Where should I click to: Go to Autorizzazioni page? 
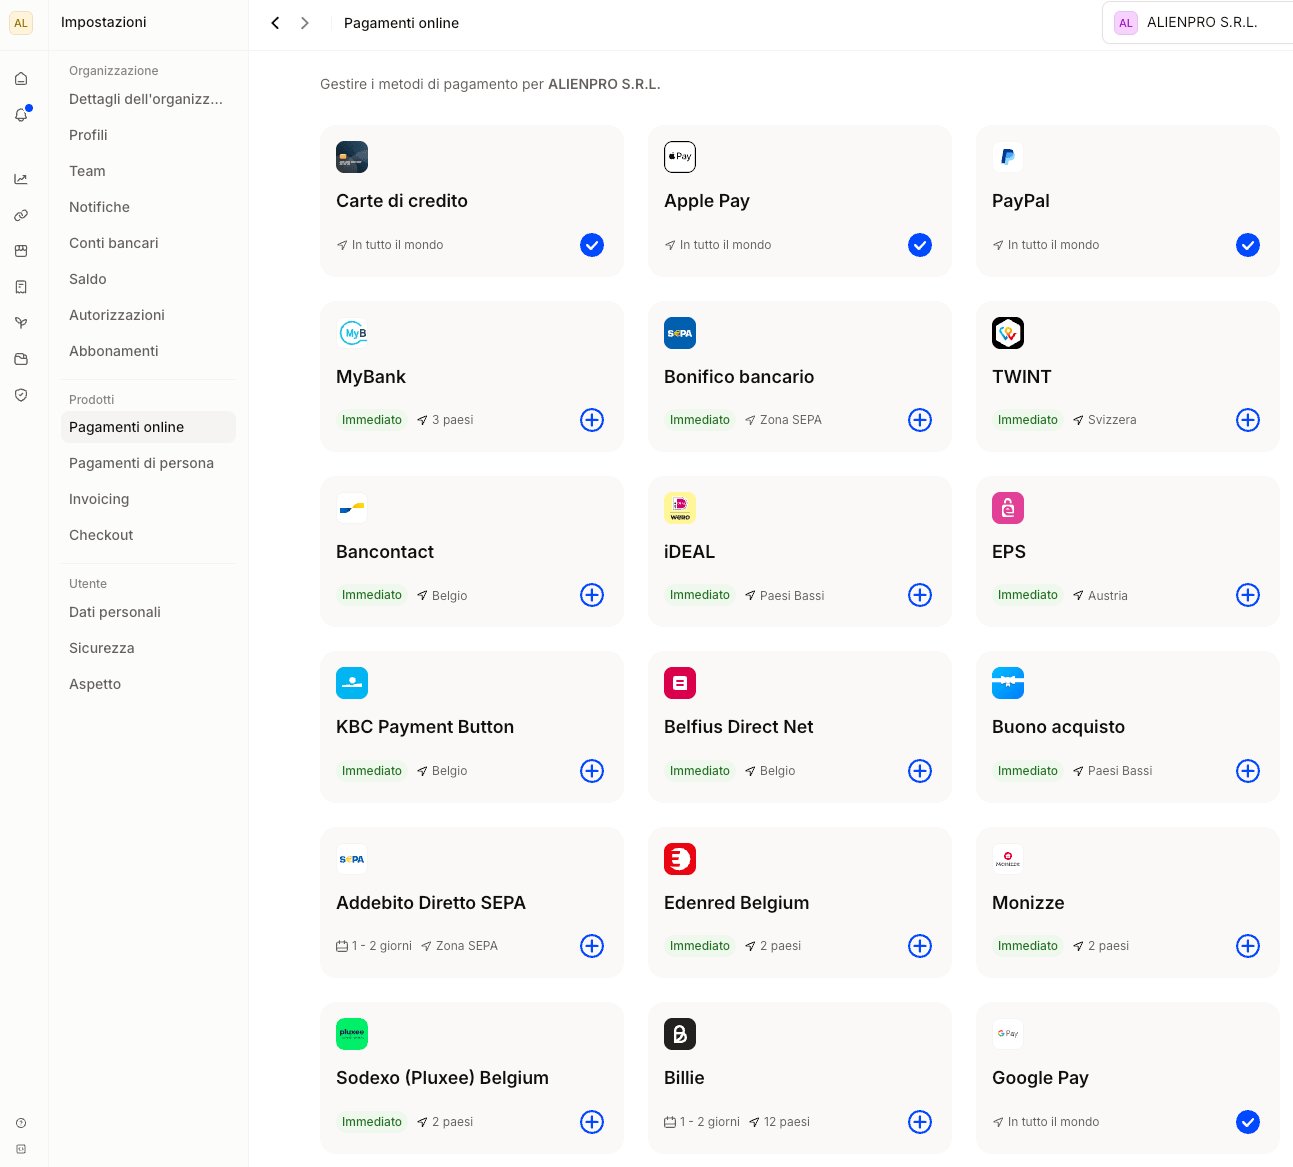[148, 315]
